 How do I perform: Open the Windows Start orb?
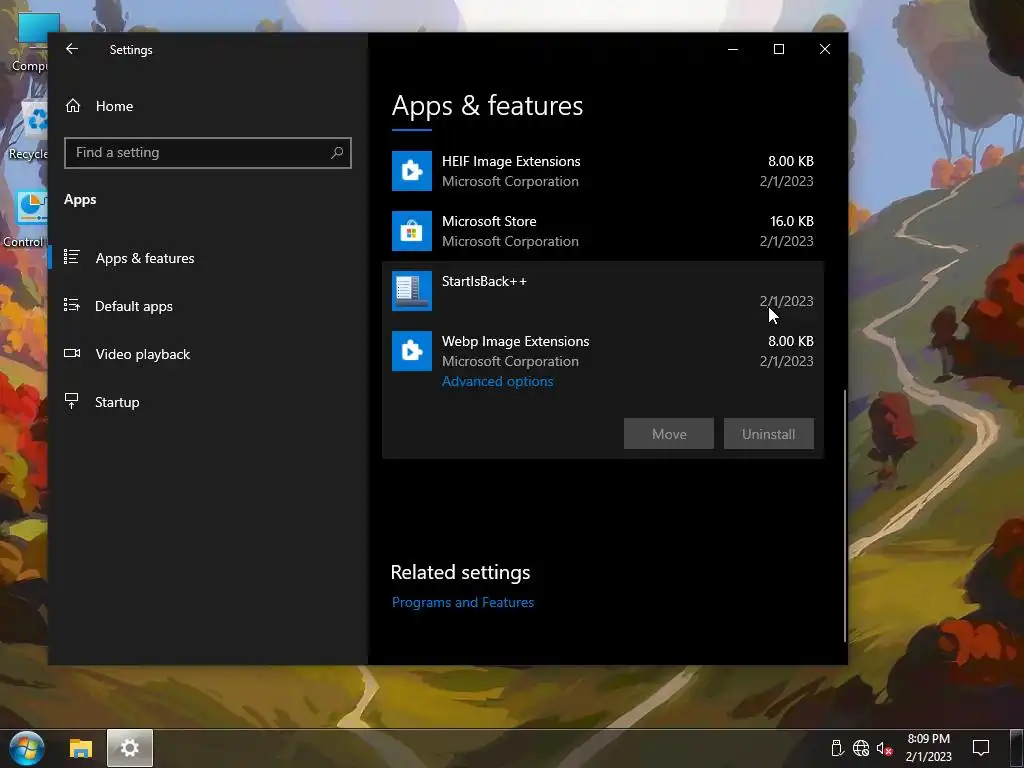tap(27, 748)
